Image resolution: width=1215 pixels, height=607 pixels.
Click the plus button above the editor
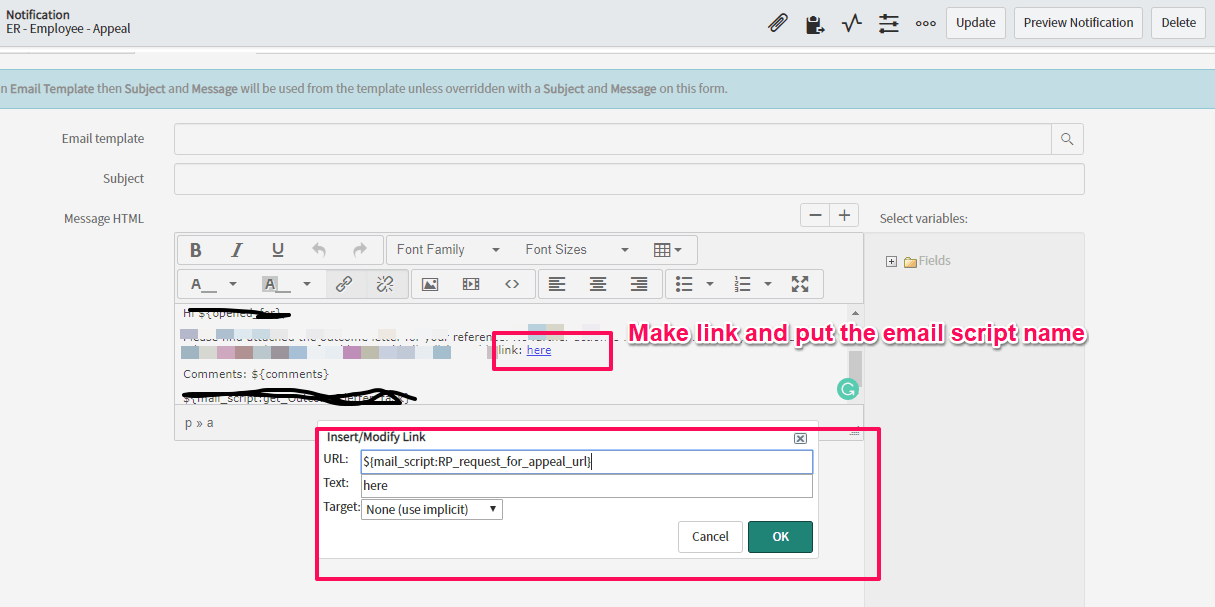(x=844, y=215)
